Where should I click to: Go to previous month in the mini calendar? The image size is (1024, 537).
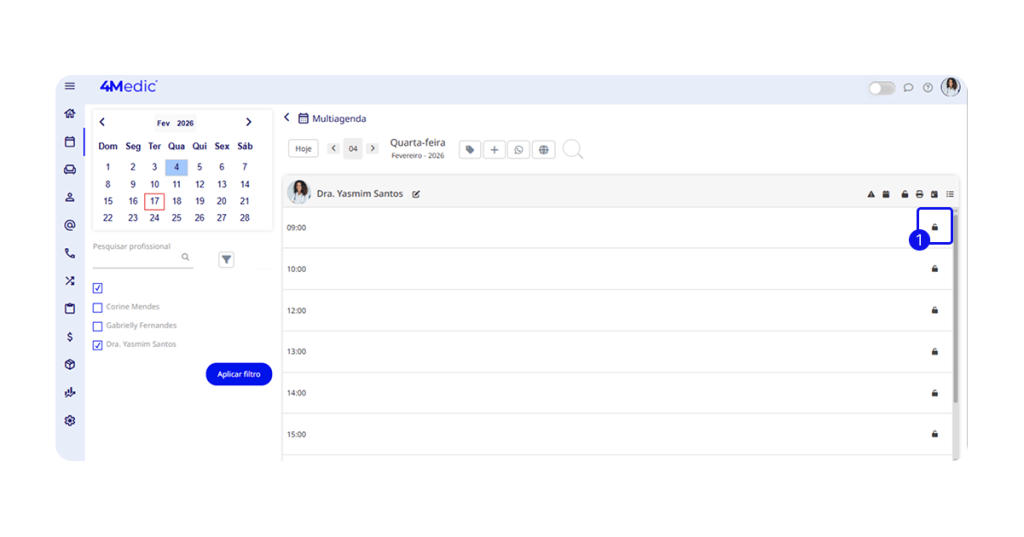click(102, 122)
